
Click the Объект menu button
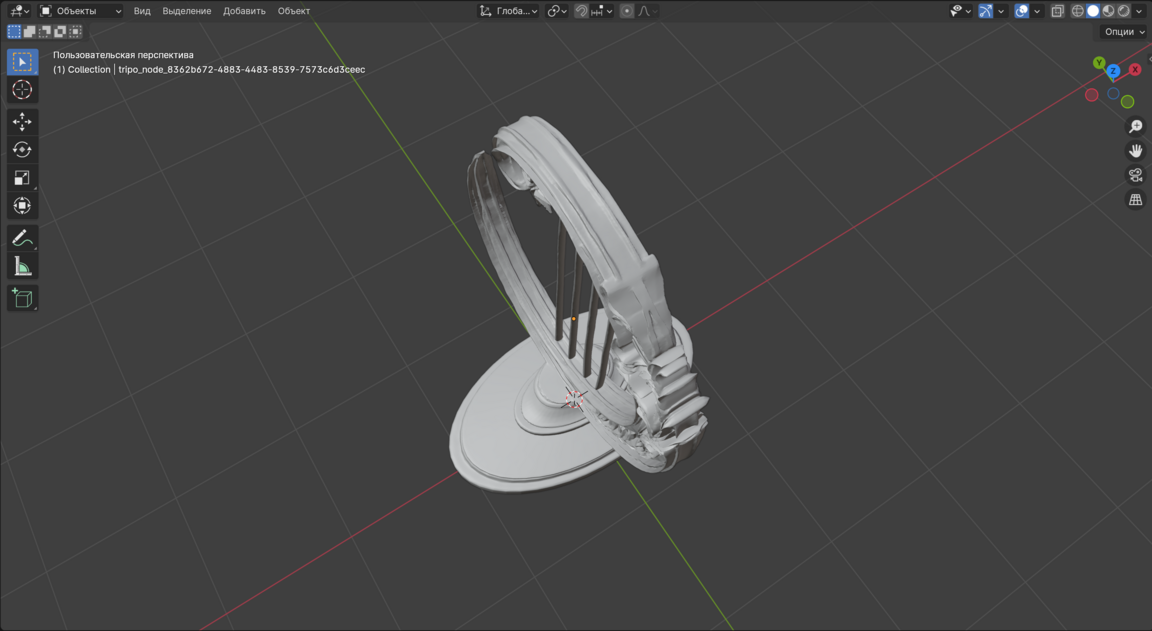294,11
